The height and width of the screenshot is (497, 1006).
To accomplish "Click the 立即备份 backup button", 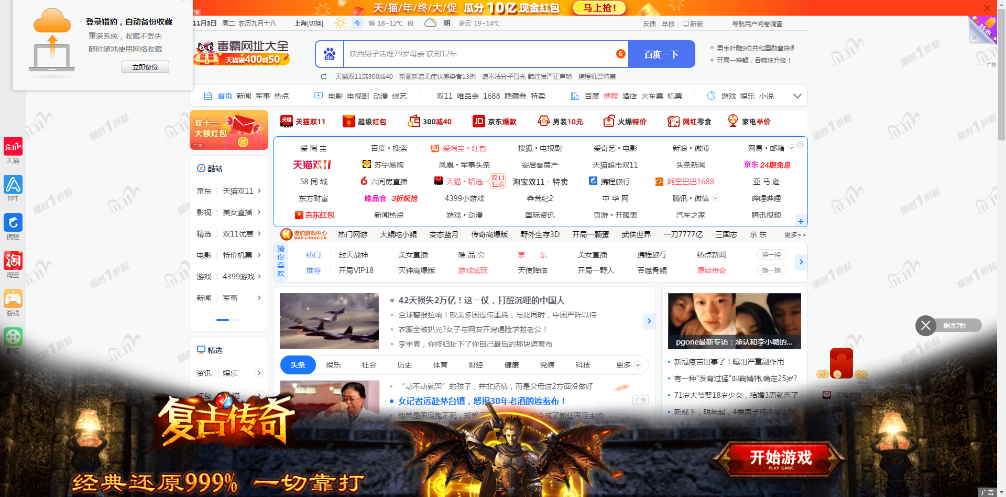I will pos(145,67).
